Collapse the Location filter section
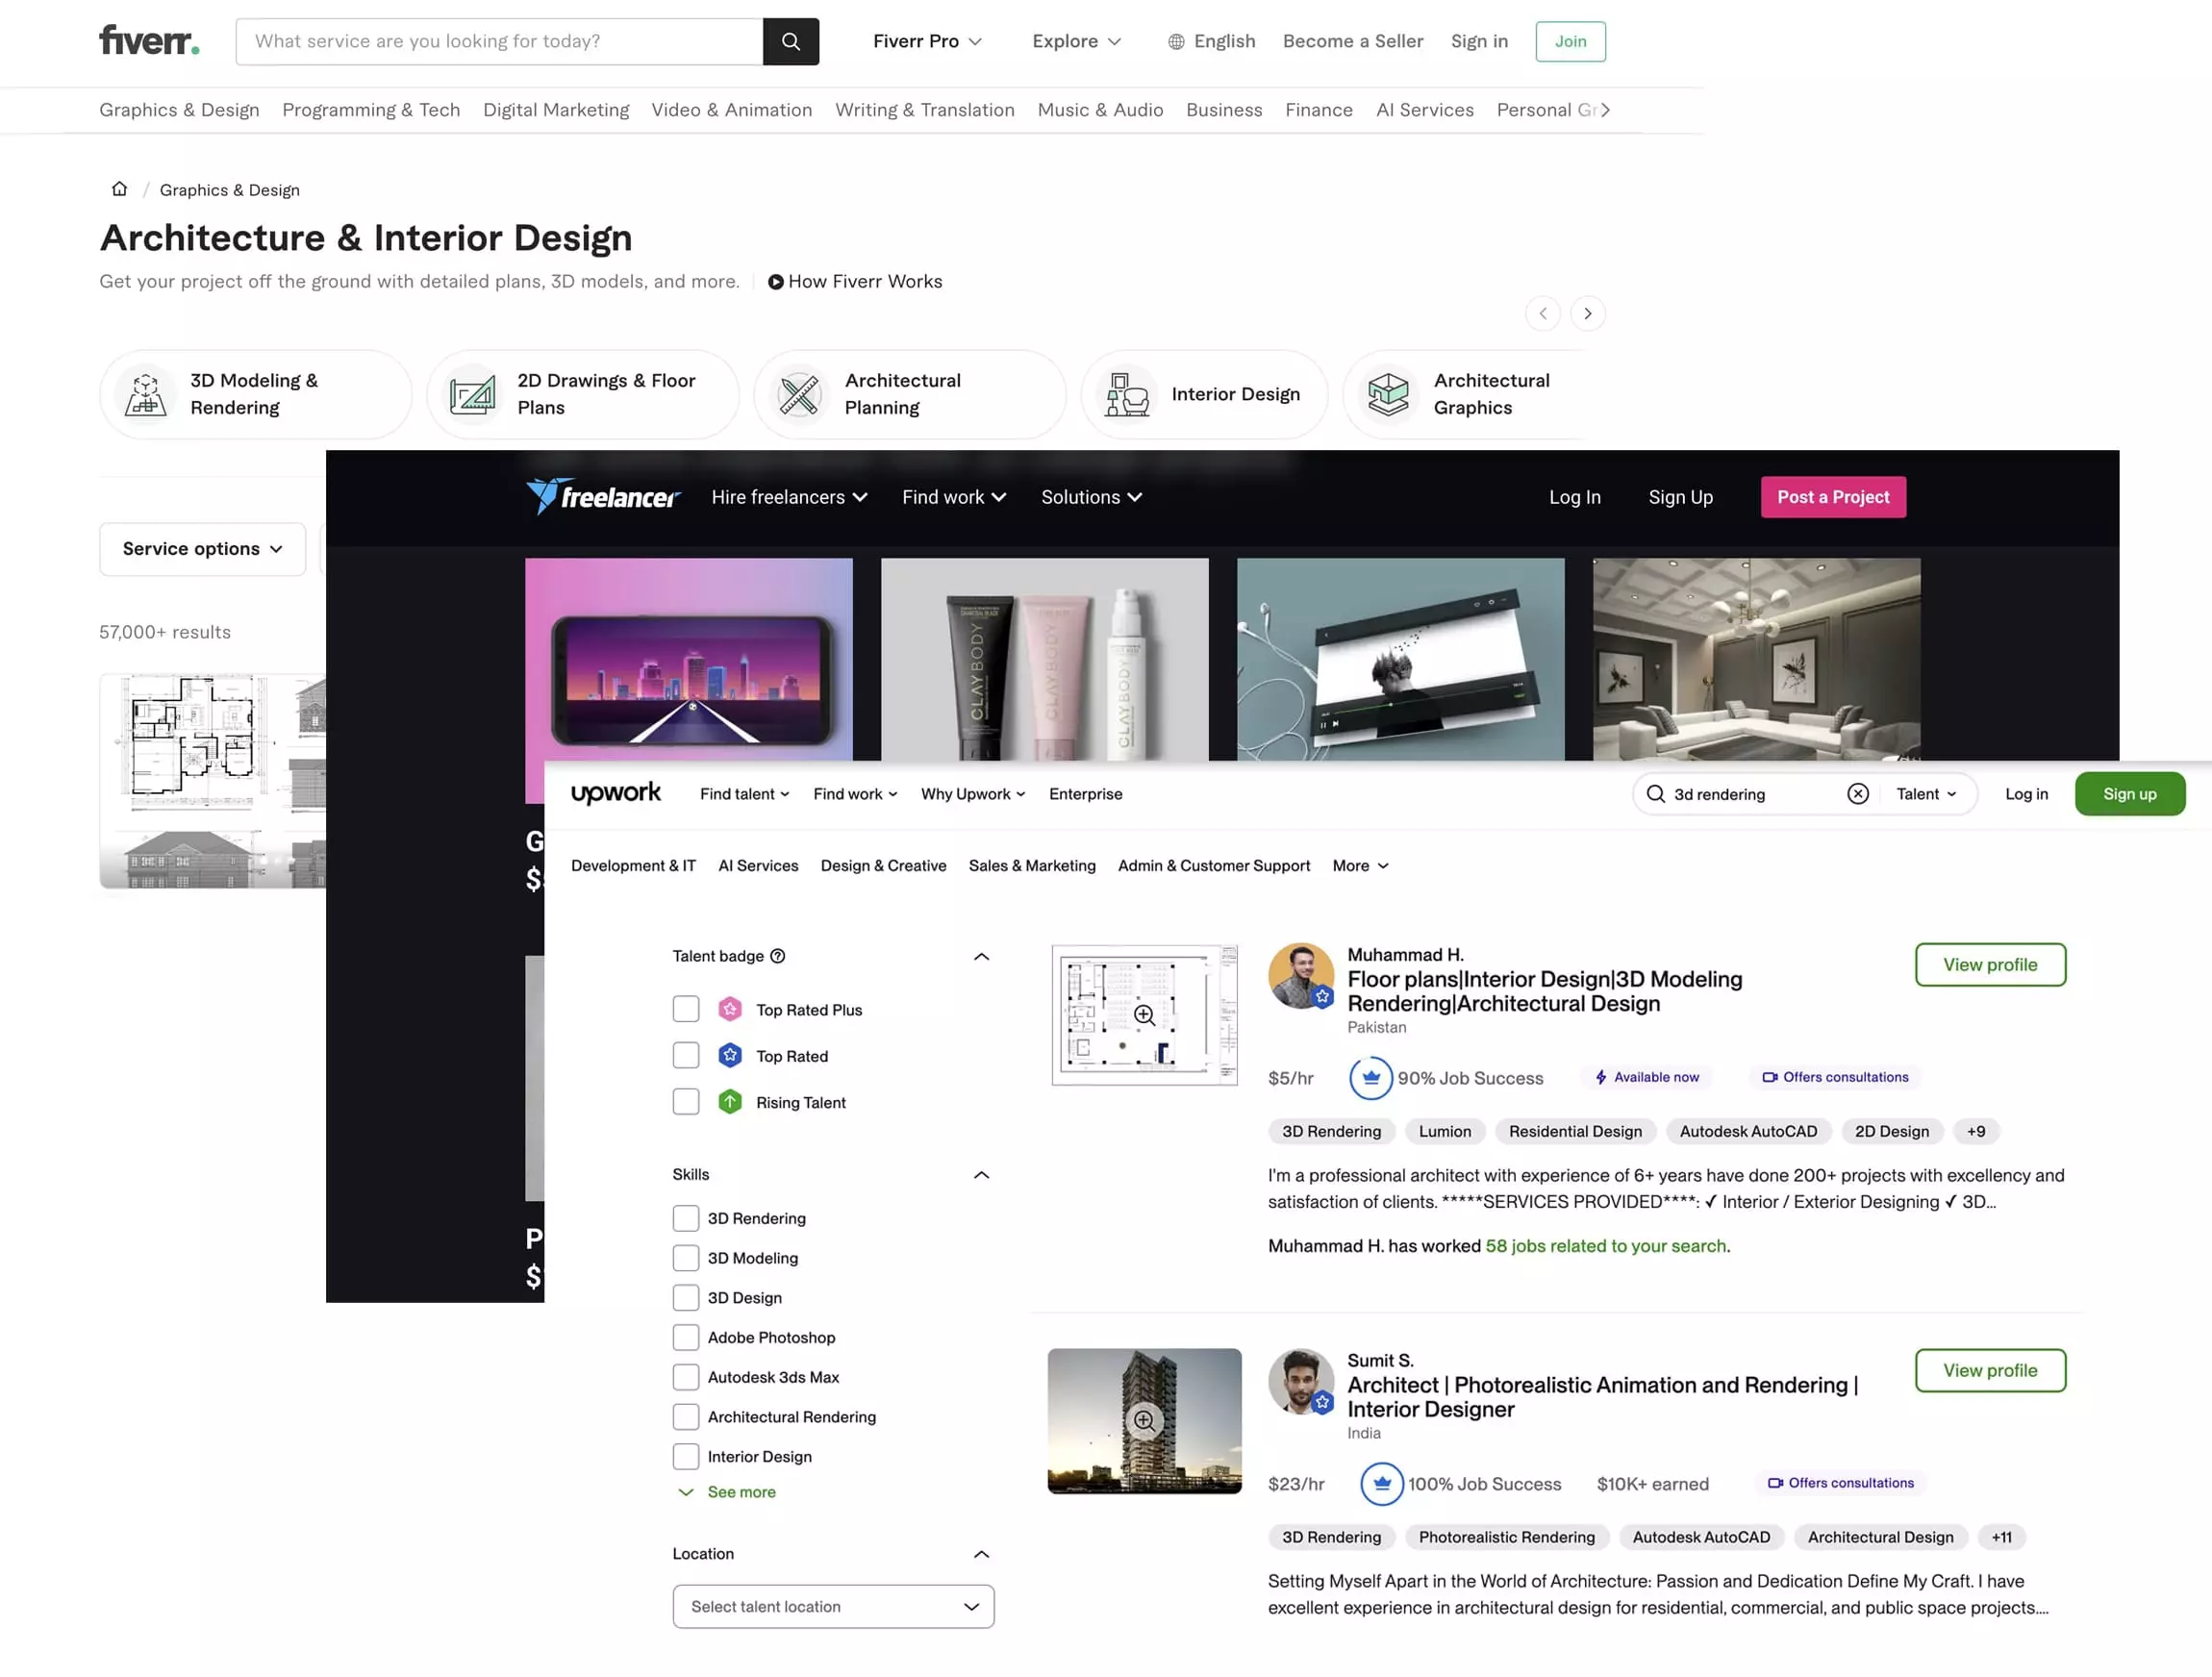 (981, 1554)
